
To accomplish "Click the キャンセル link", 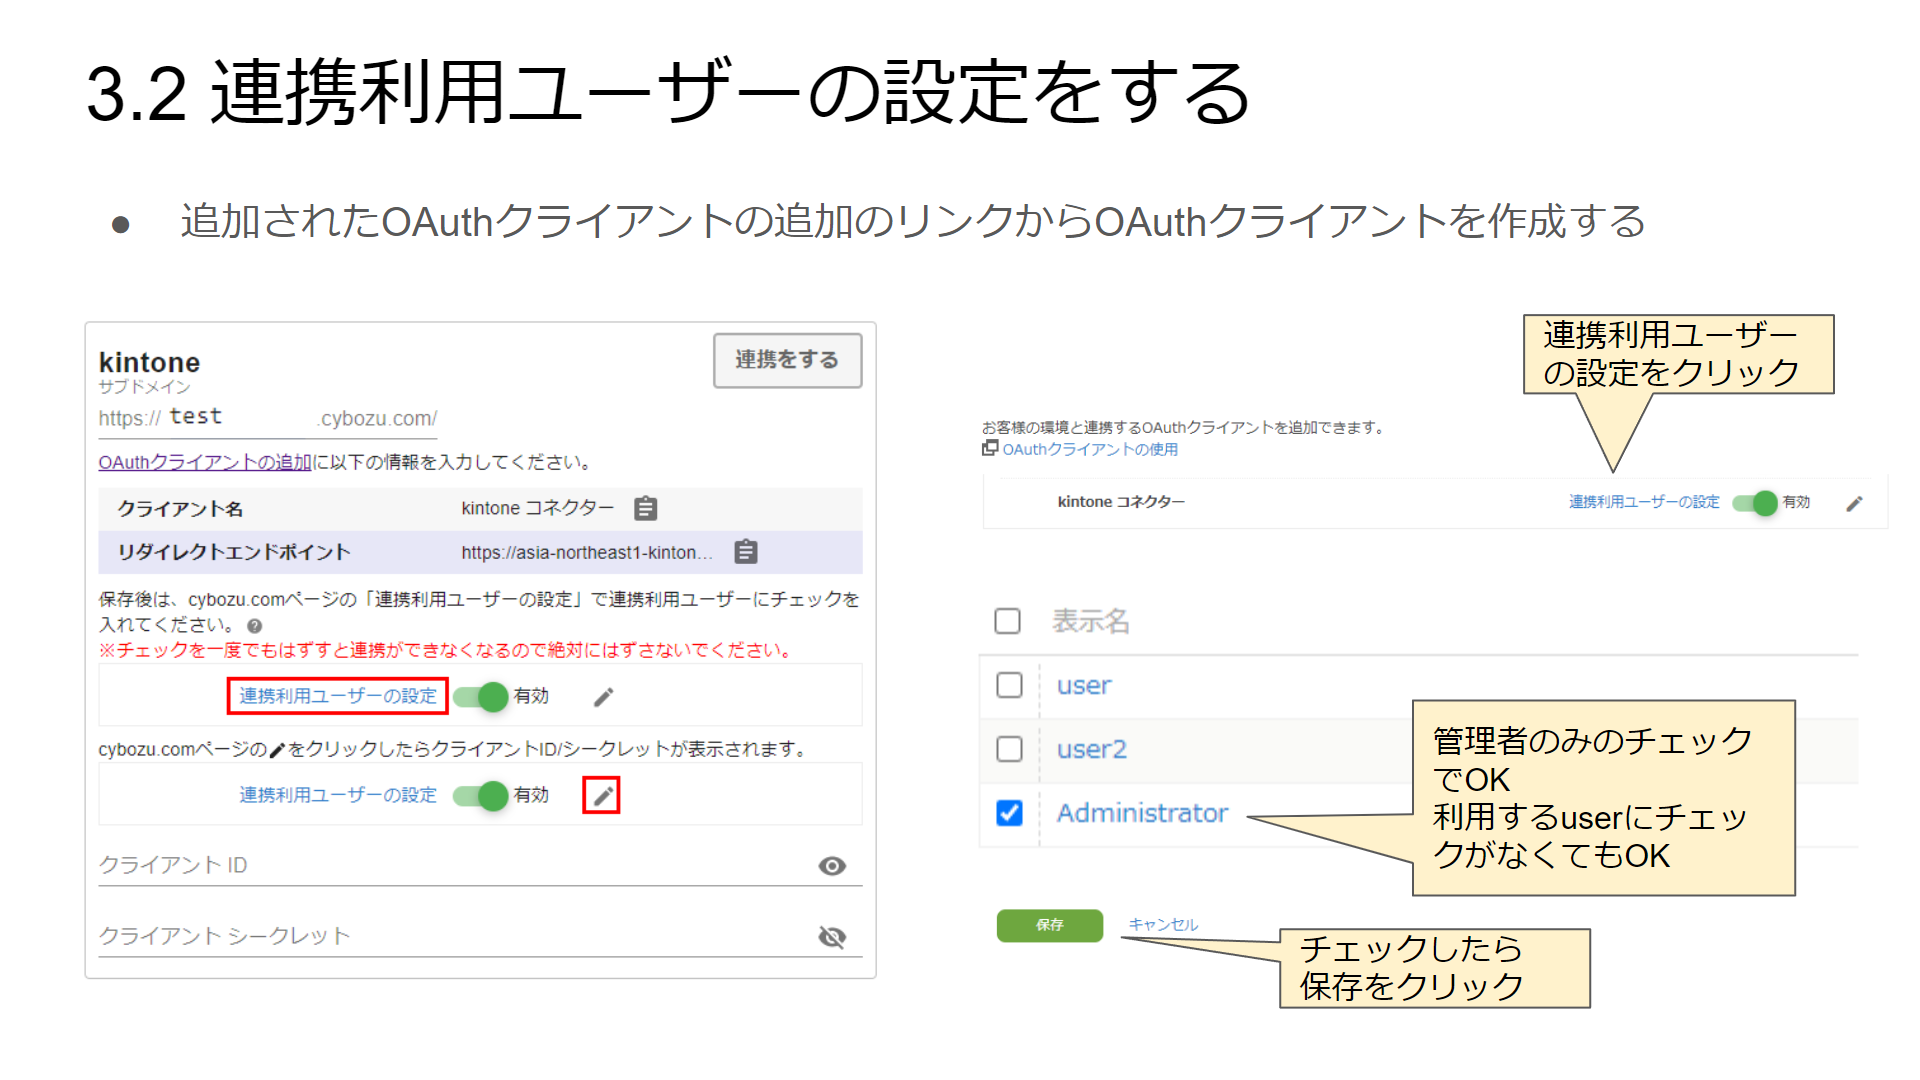I will coord(1163,925).
